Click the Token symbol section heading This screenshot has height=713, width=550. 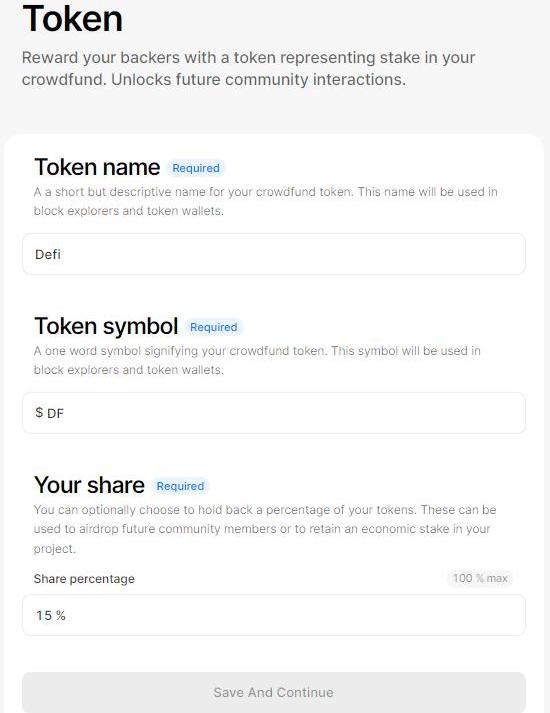(x=106, y=326)
